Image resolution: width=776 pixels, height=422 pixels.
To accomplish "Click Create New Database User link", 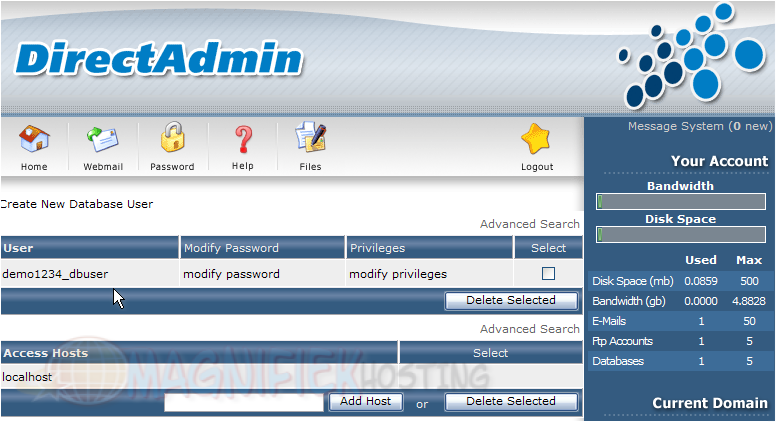I will [77, 204].
